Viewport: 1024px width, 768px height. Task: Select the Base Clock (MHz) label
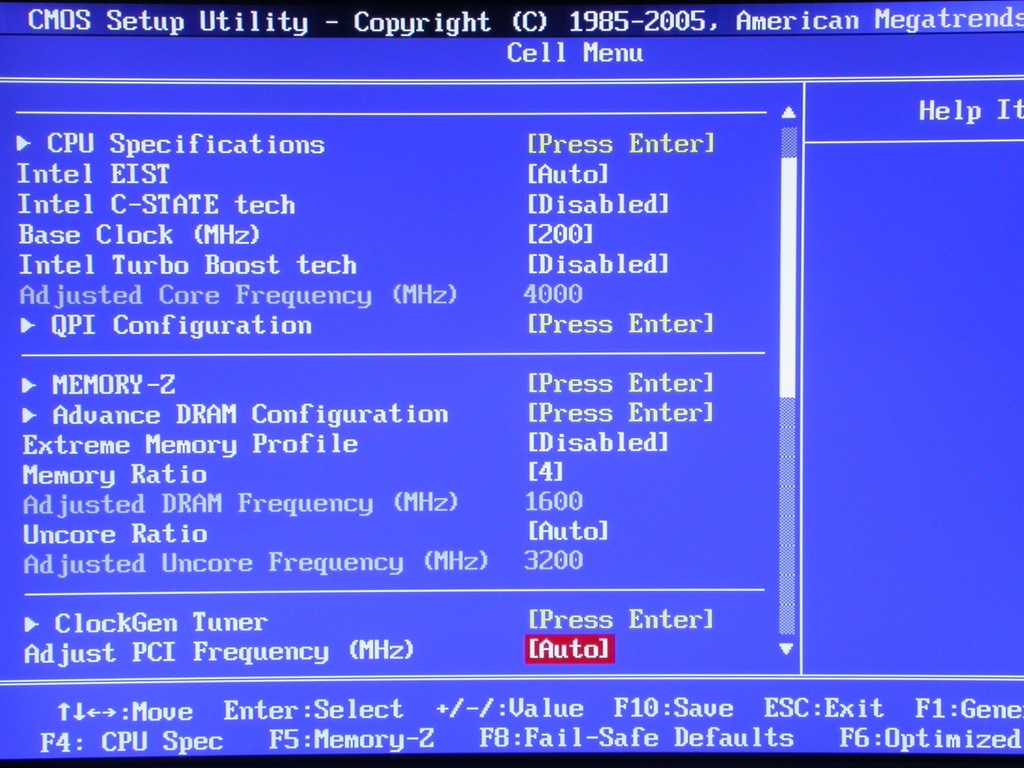click(139, 234)
